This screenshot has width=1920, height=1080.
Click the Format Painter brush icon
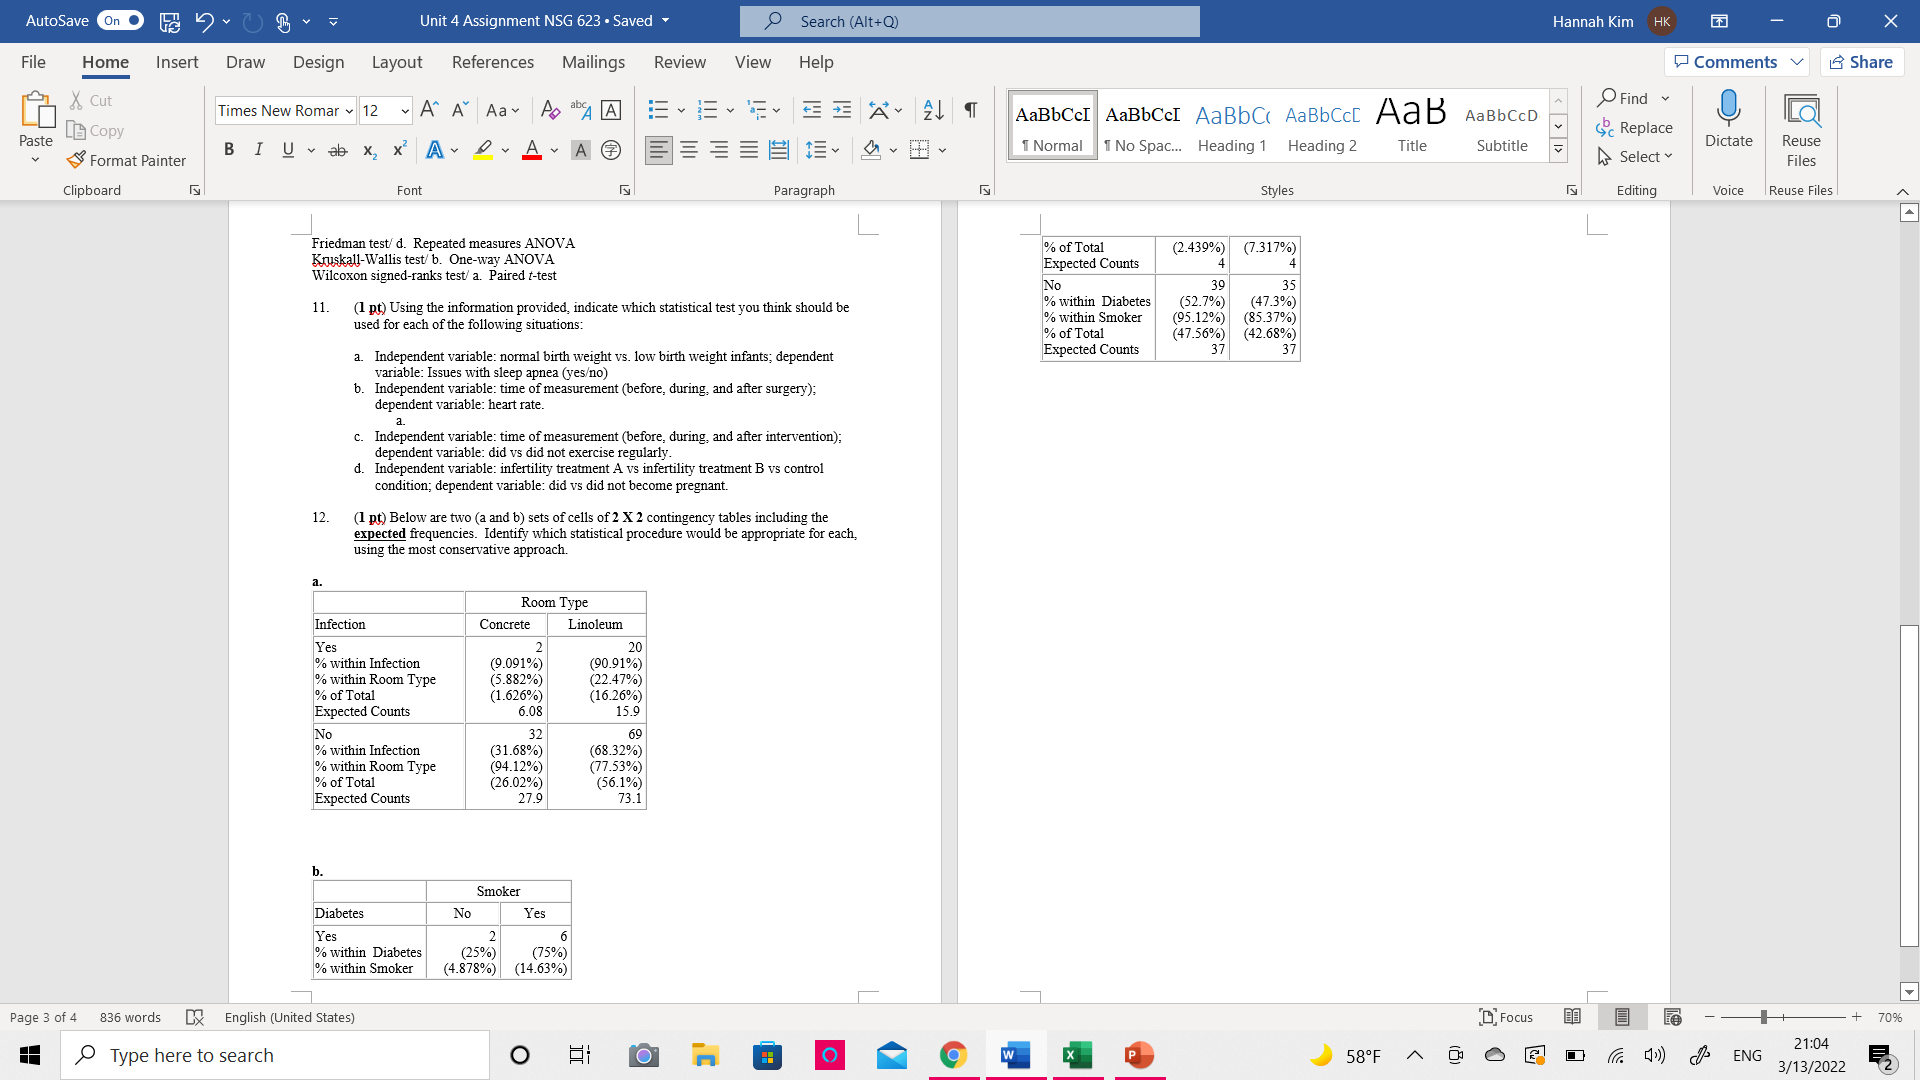[76, 160]
